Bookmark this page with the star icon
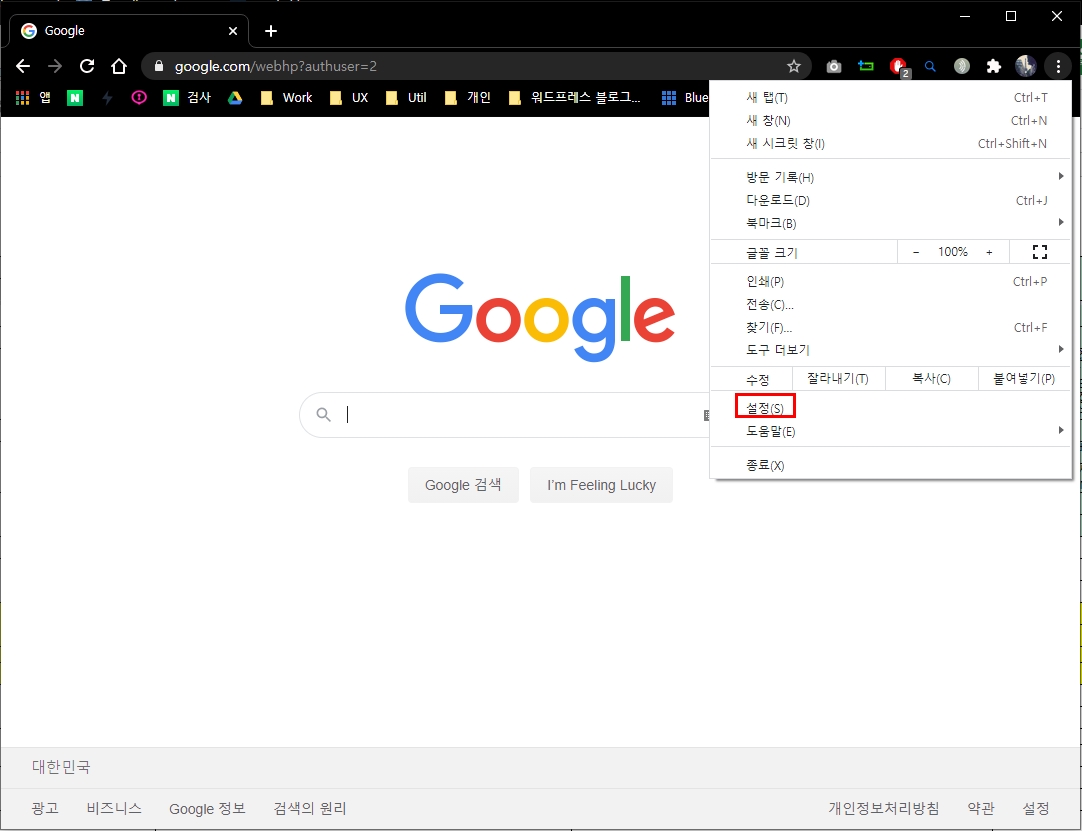 (794, 66)
